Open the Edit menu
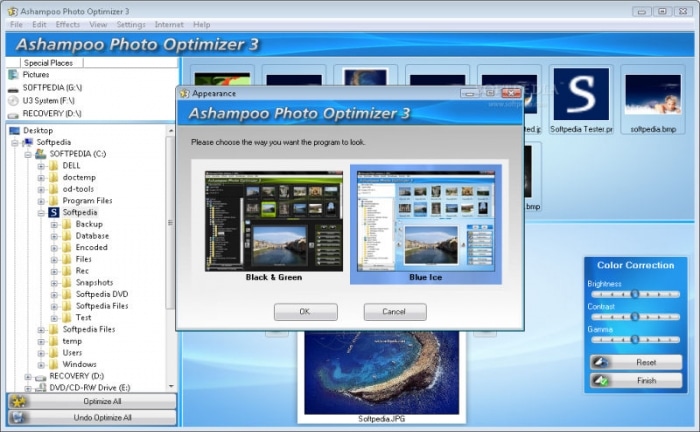The image size is (700, 432). pyautogui.click(x=39, y=25)
